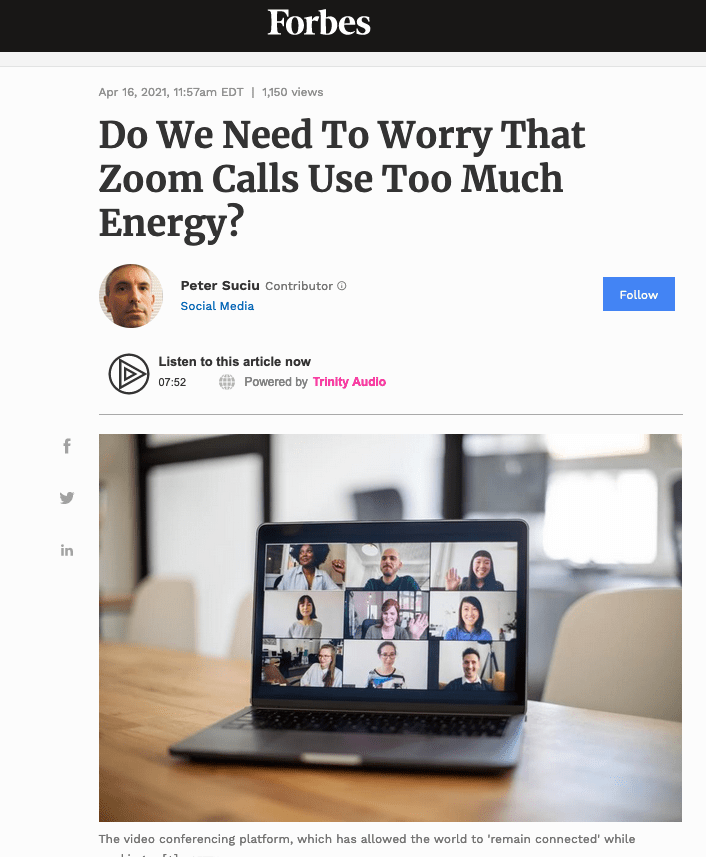The image size is (706, 857).
Task: Click the article headline text
Action: click(x=342, y=179)
